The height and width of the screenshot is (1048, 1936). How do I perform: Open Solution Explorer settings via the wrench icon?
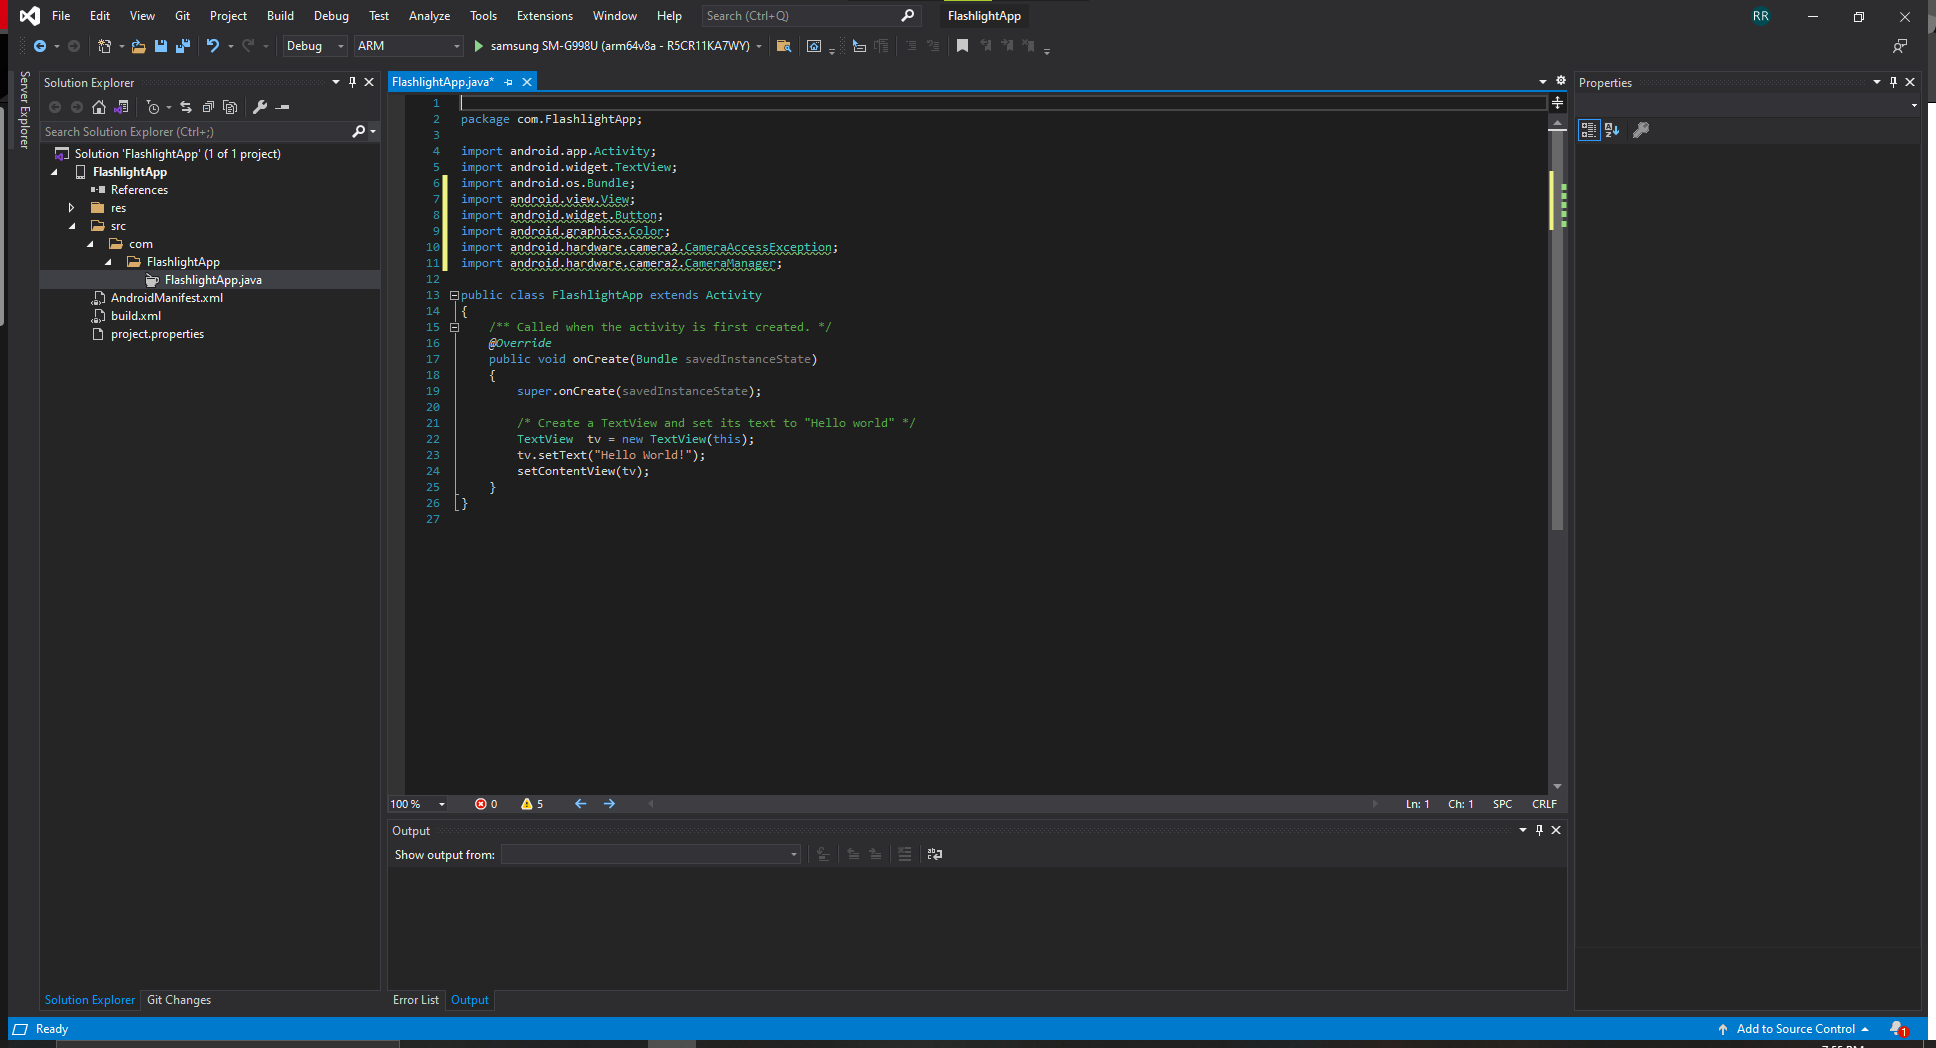tap(260, 107)
